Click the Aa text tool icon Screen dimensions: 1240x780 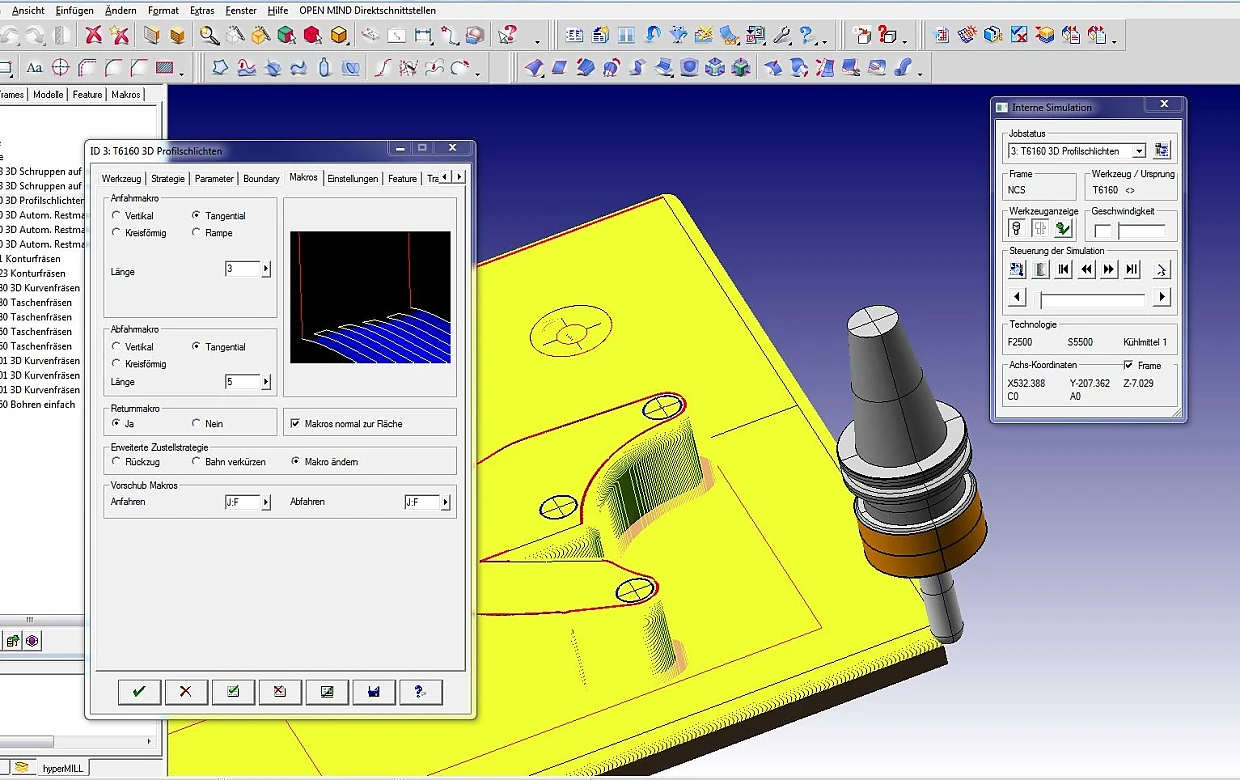point(34,68)
